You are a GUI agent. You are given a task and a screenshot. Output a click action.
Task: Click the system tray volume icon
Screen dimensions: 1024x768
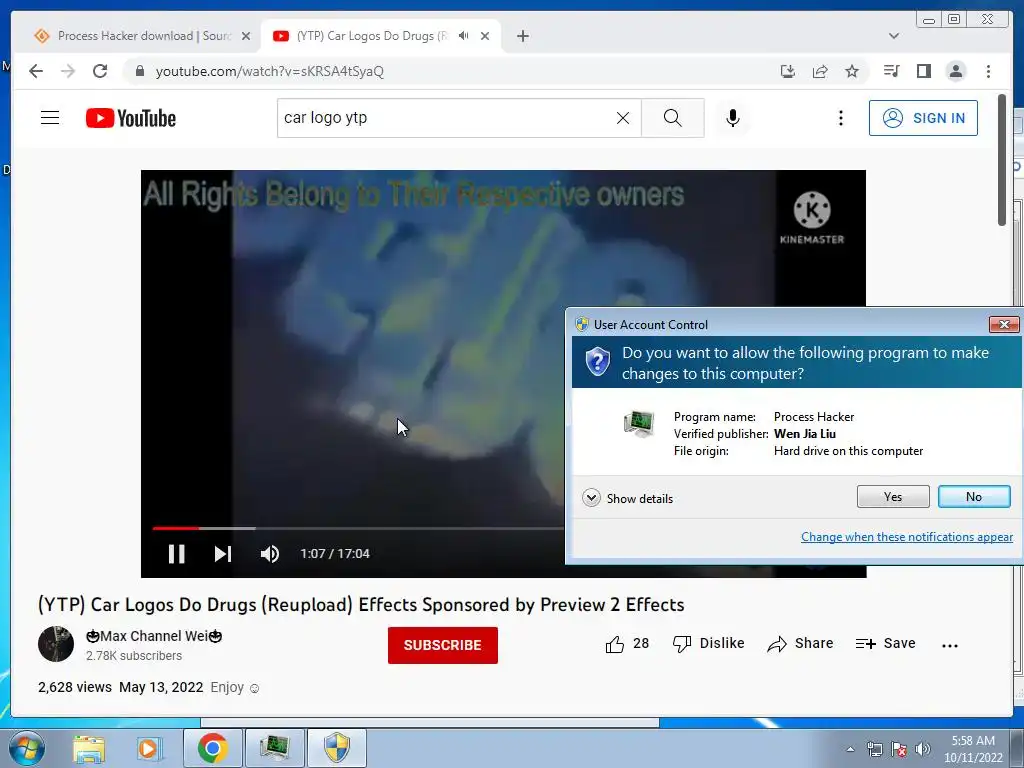pyautogui.click(x=923, y=749)
